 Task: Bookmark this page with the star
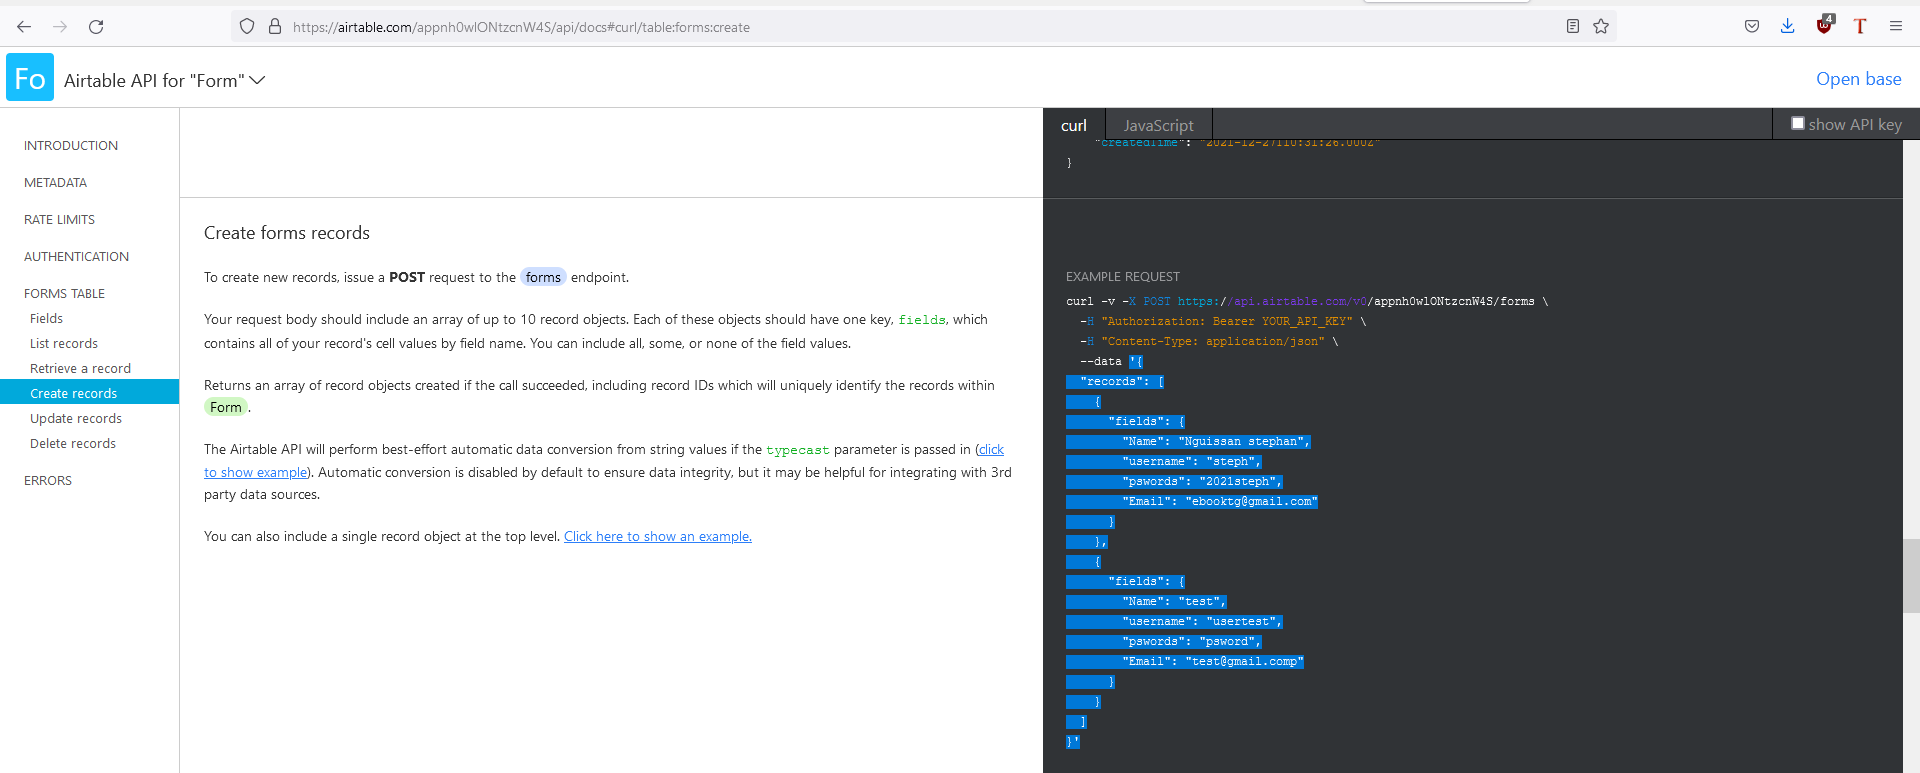click(1601, 27)
